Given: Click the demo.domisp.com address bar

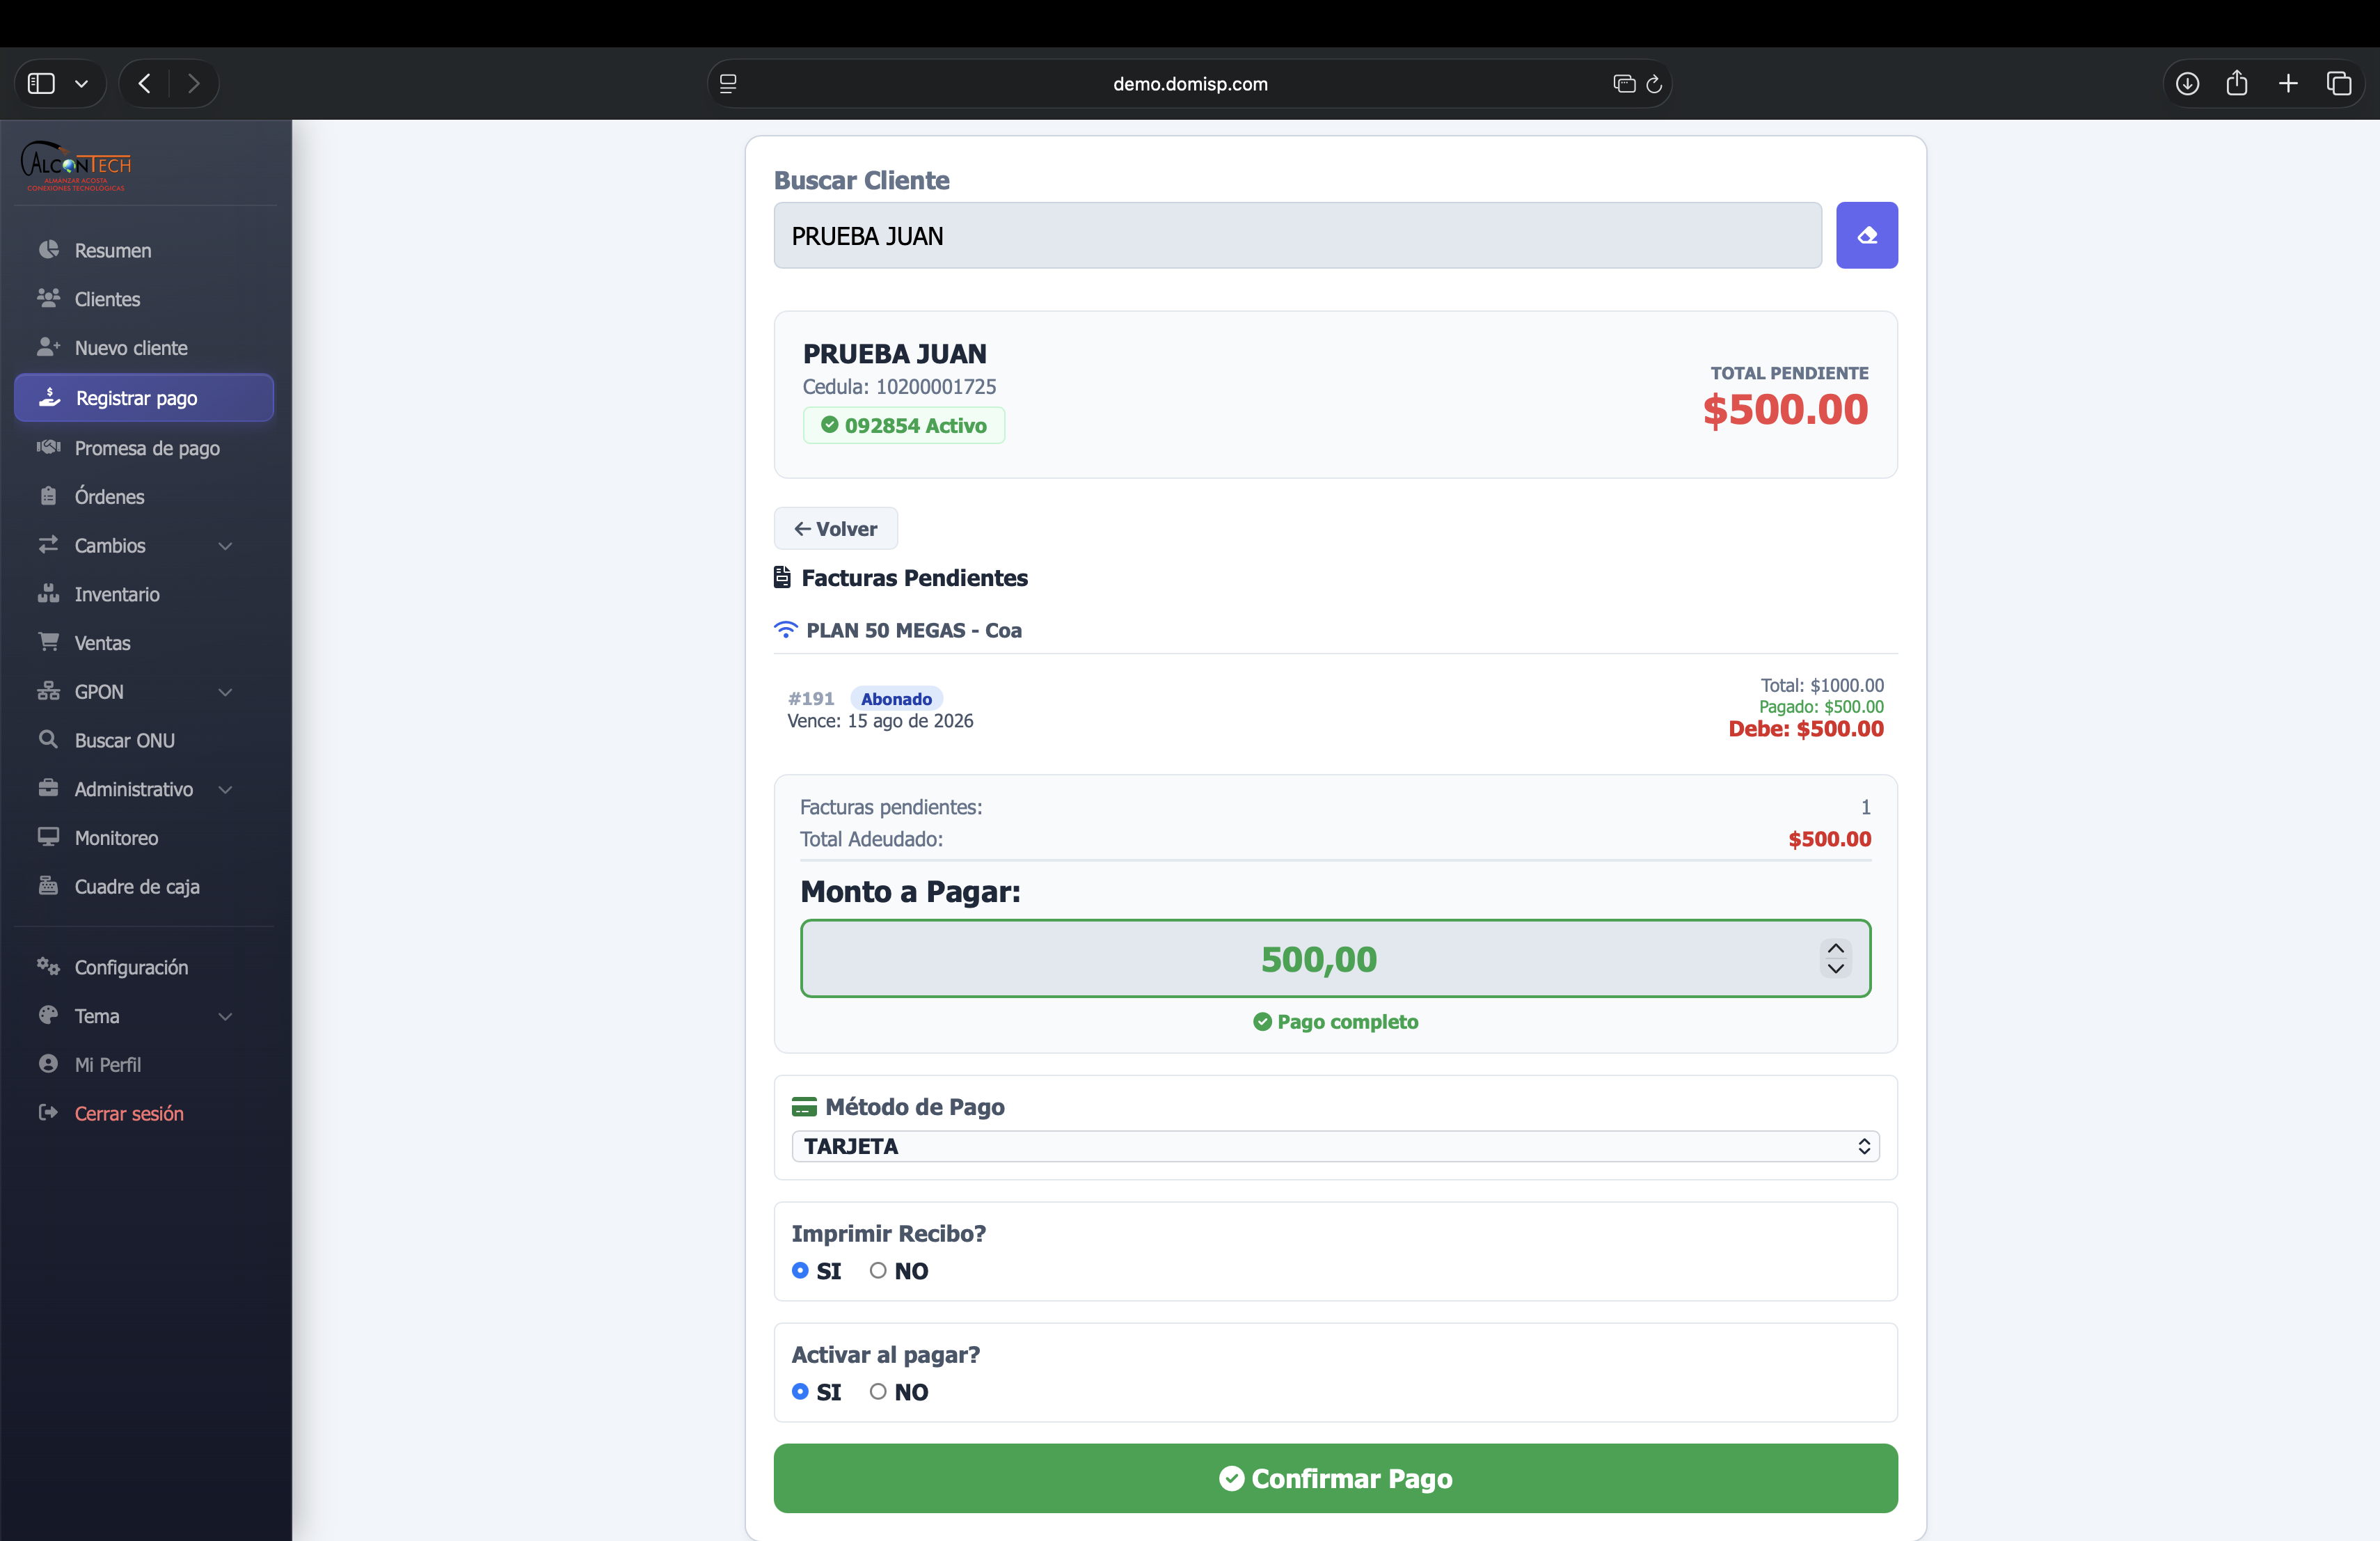Looking at the screenshot, I should pos(1190,84).
